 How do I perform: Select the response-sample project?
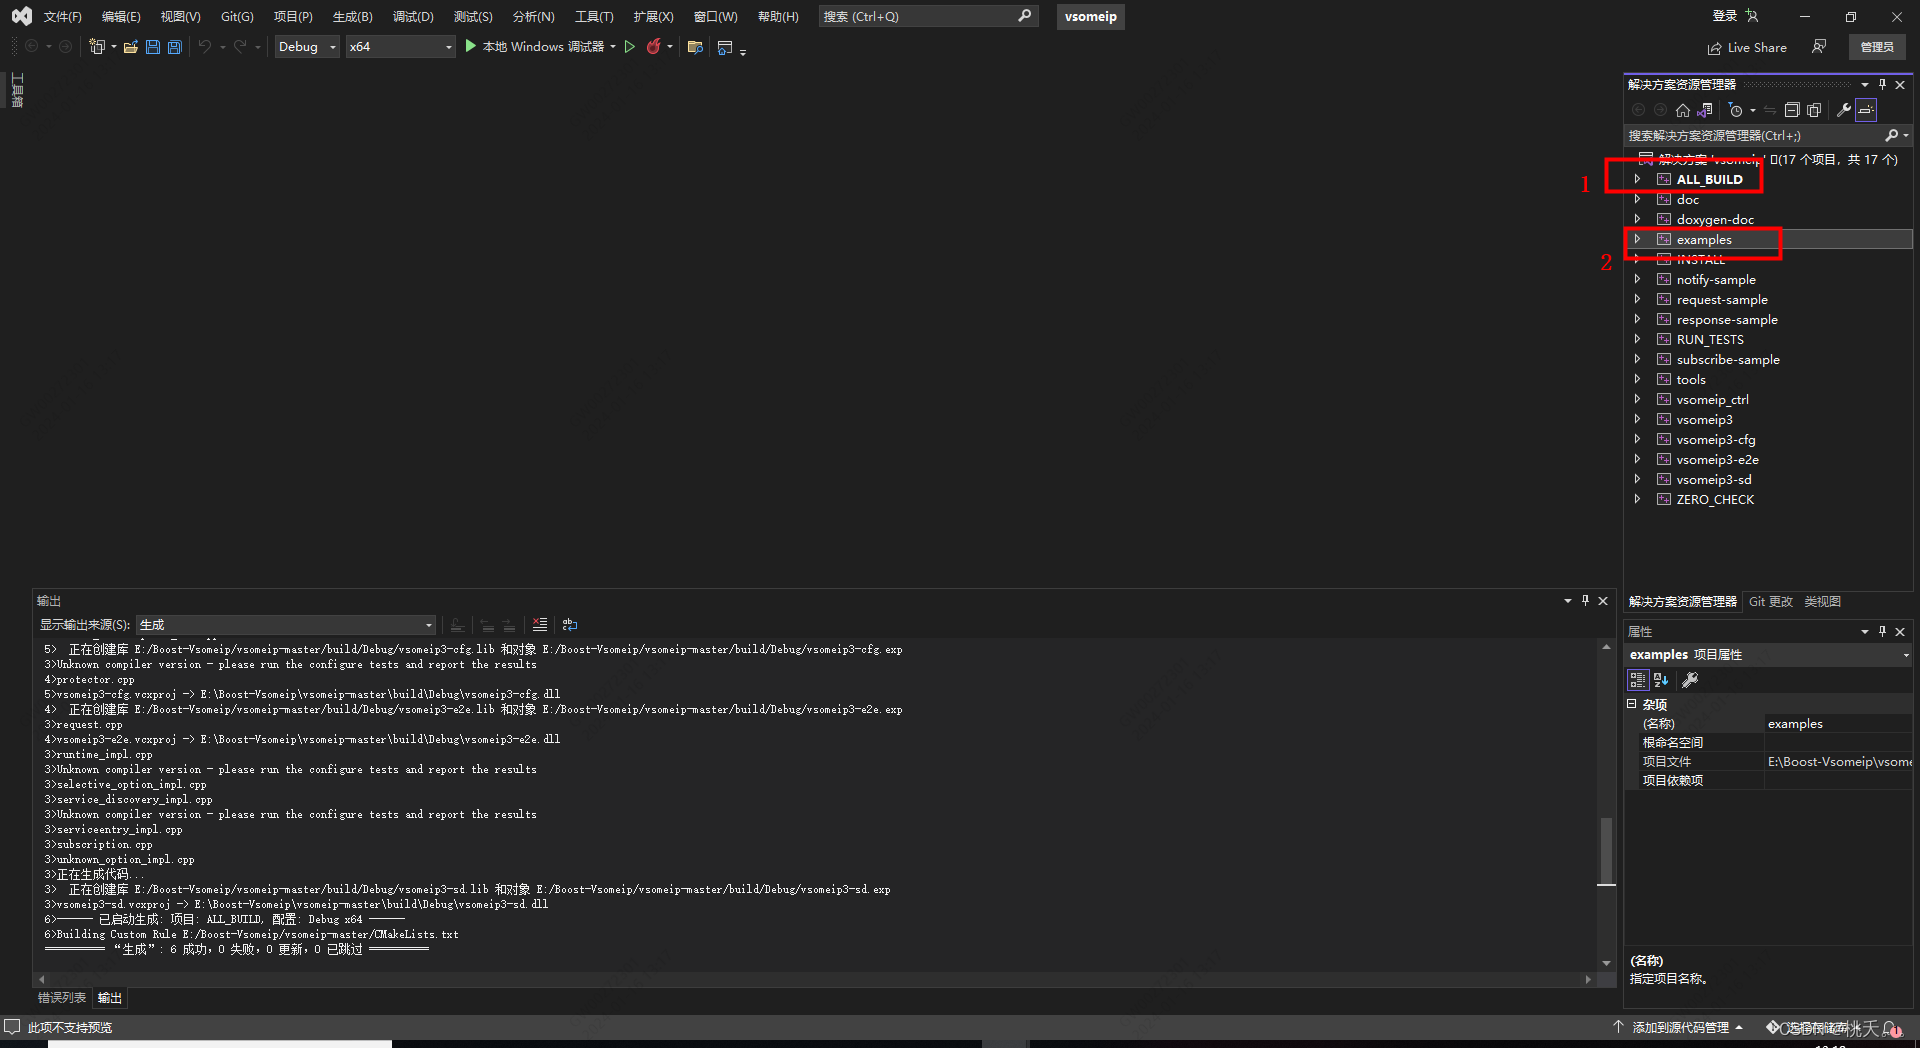[1727, 319]
